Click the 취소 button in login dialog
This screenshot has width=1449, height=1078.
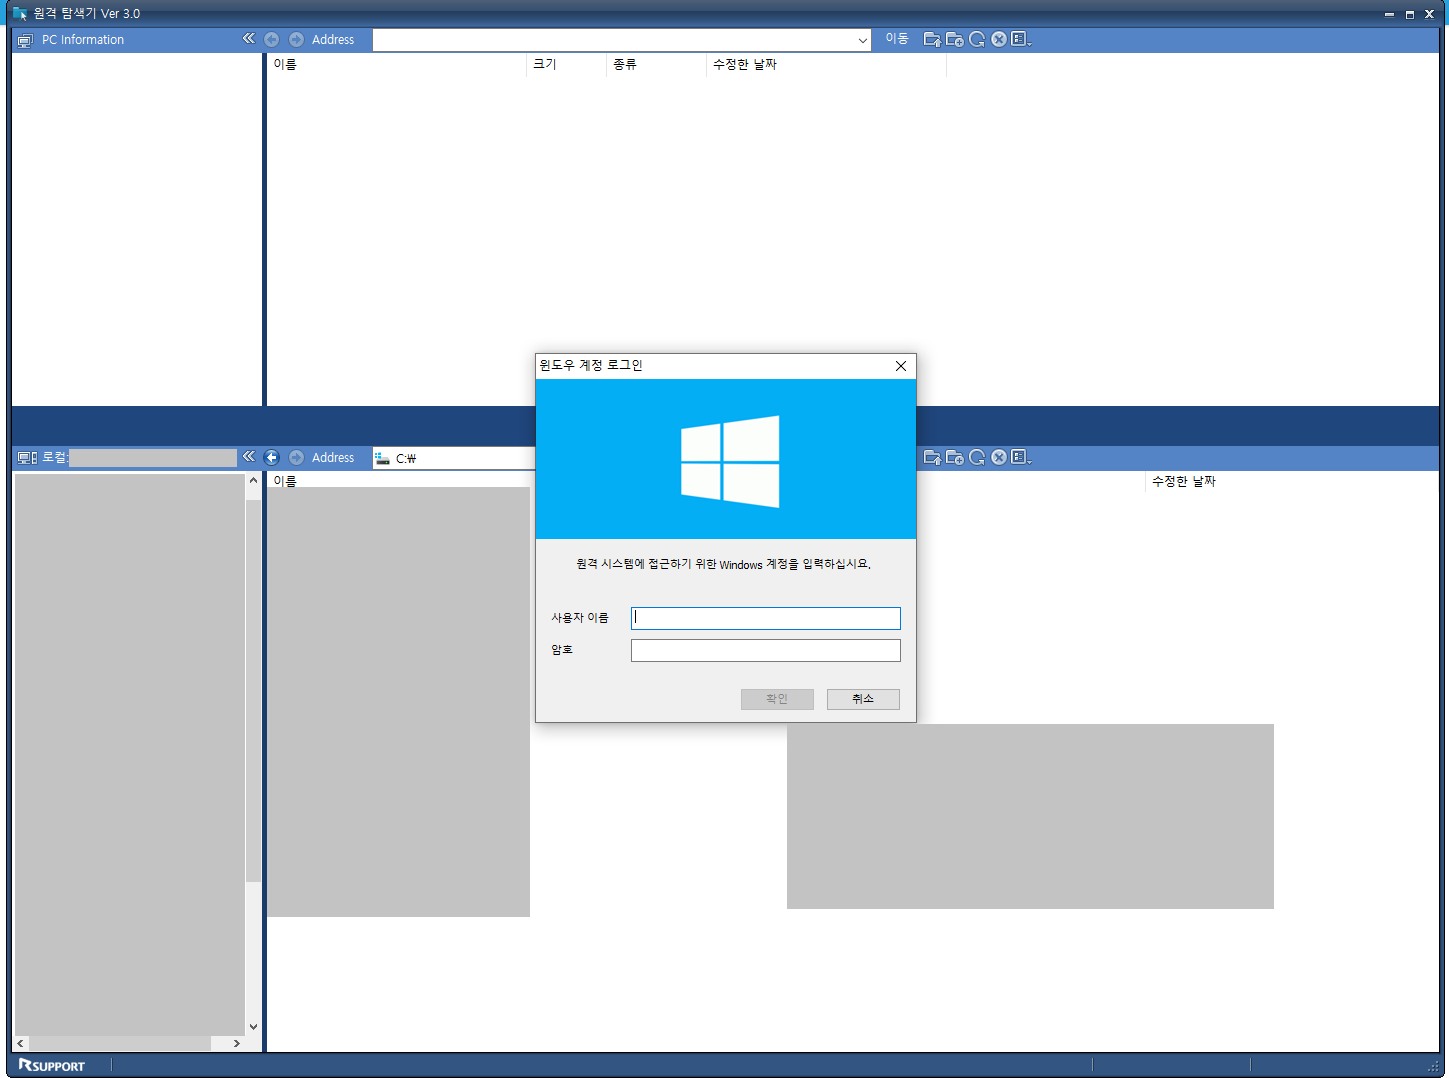pos(862,699)
